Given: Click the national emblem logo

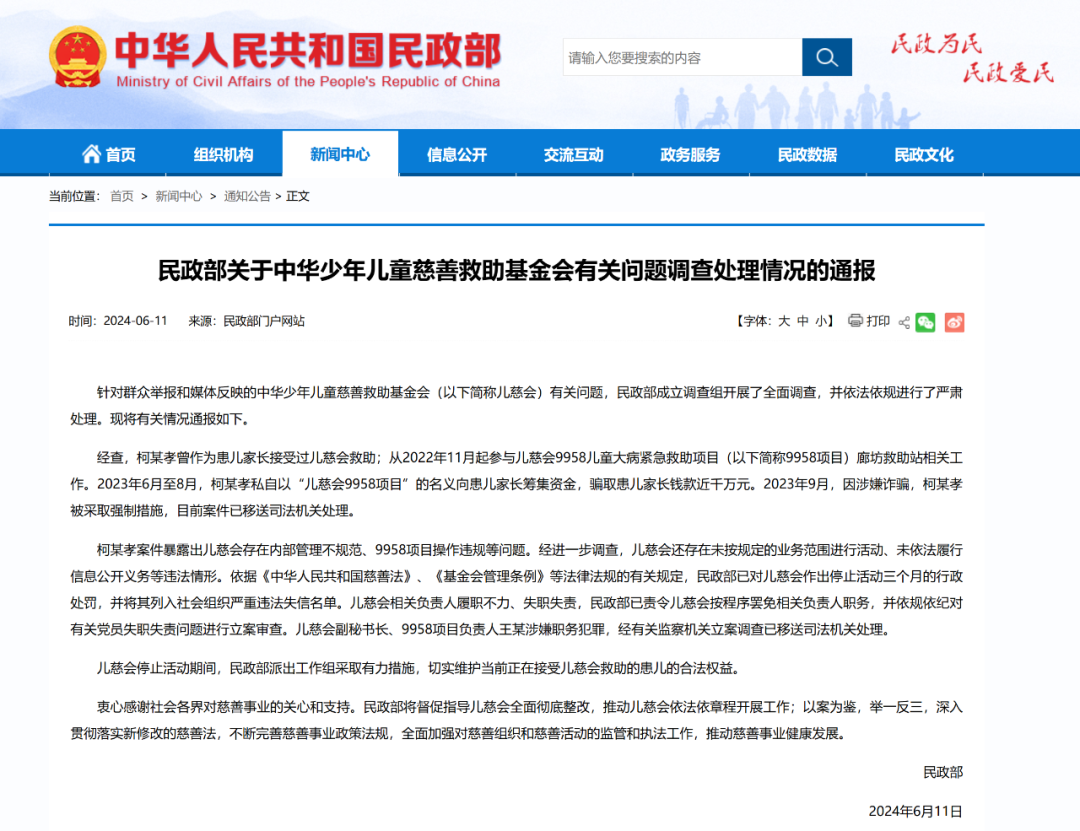Looking at the screenshot, I should click(77, 59).
